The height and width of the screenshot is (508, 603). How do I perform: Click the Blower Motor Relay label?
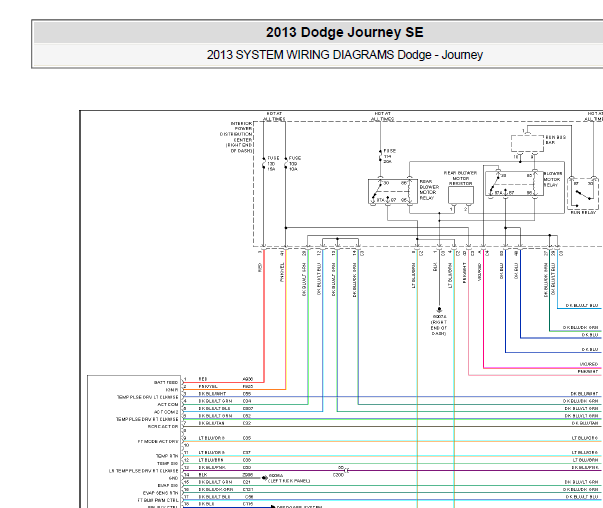tap(553, 180)
